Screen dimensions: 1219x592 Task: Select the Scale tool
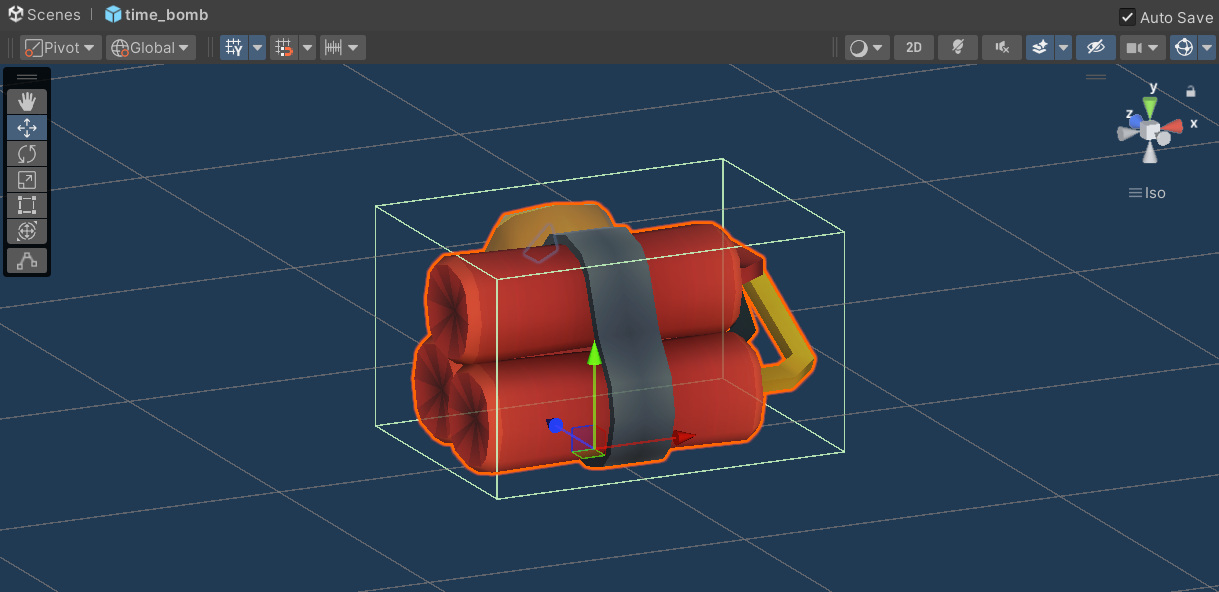coord(27,180)
